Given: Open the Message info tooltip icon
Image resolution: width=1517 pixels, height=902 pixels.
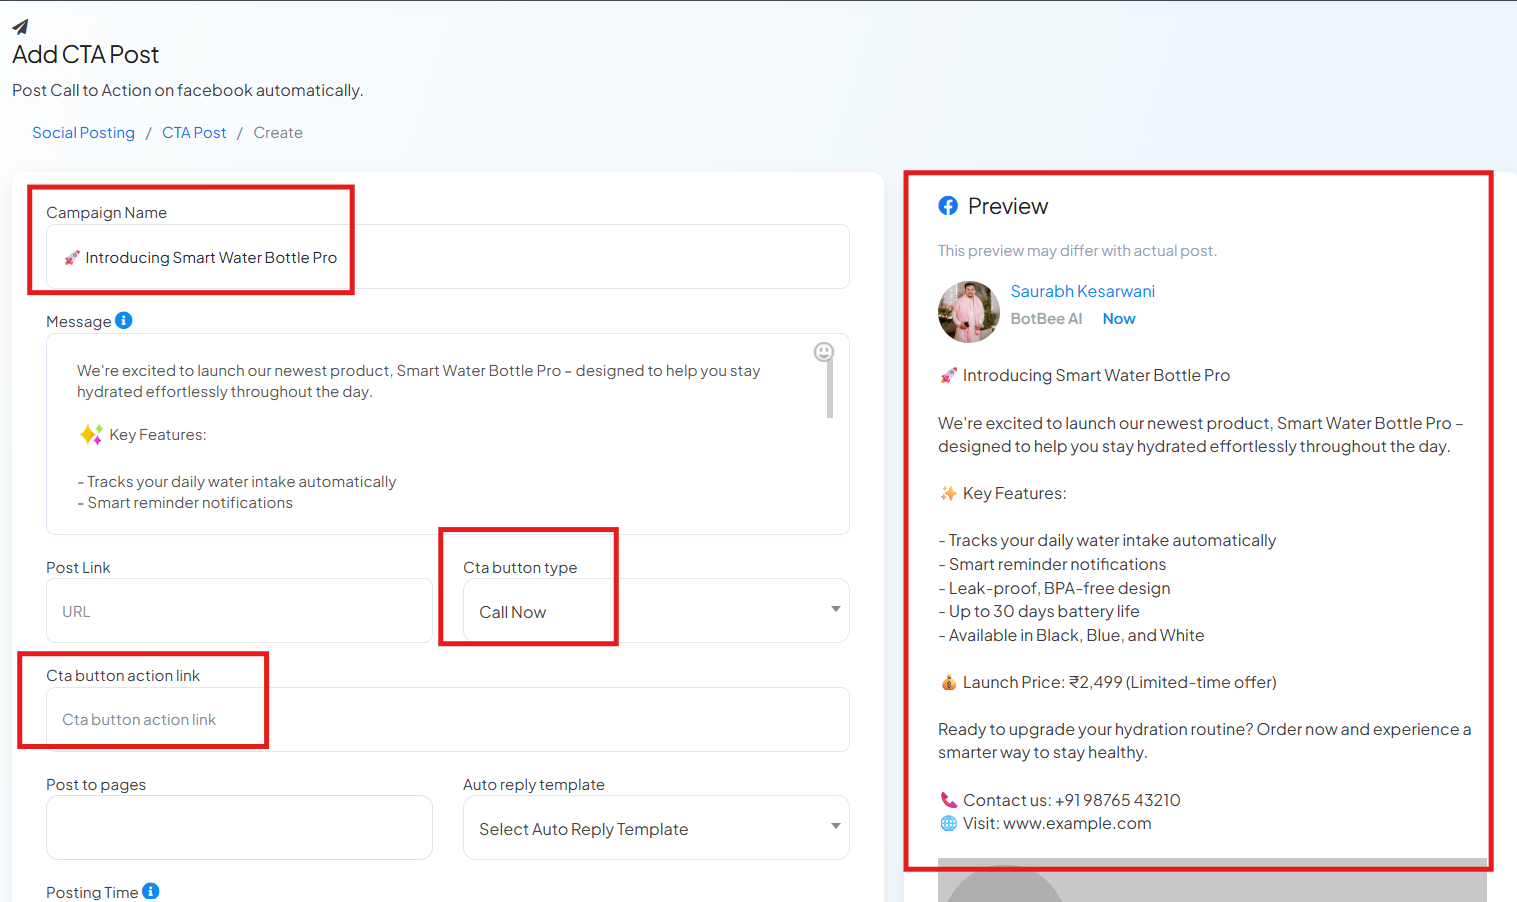Looking at the screenshot, I should (x=124, y=320).
